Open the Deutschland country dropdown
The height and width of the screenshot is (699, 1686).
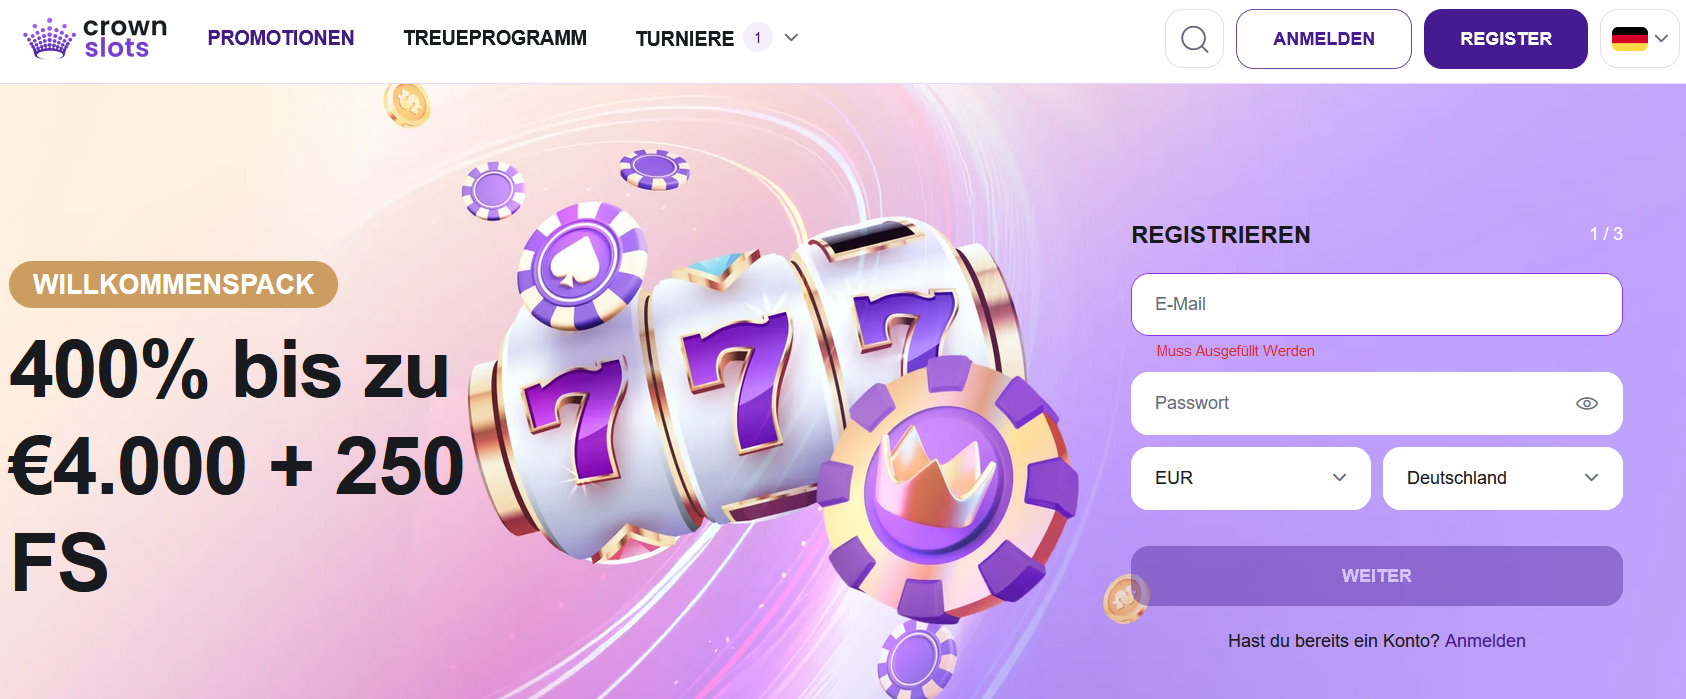pyautogui.click(x=1502, y=478)
